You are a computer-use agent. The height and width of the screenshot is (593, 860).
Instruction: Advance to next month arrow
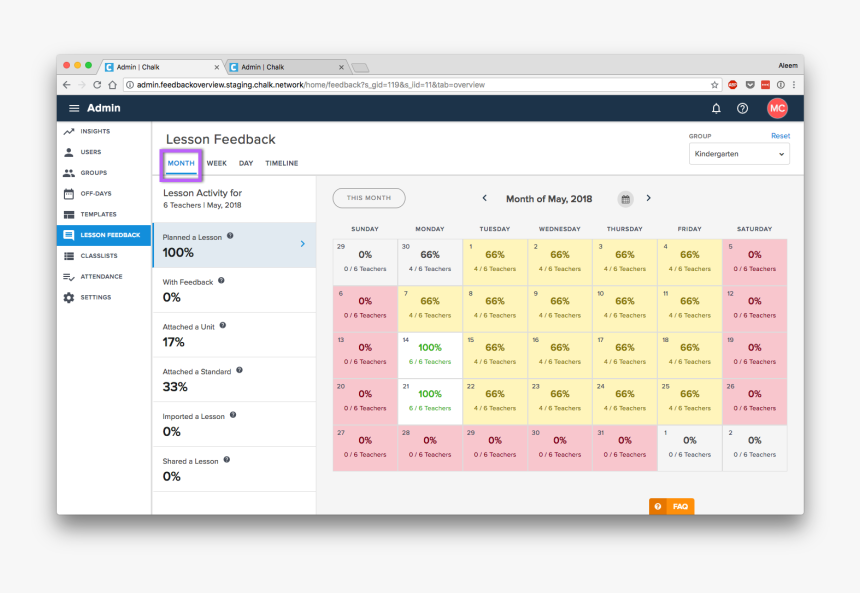[648, 198]
